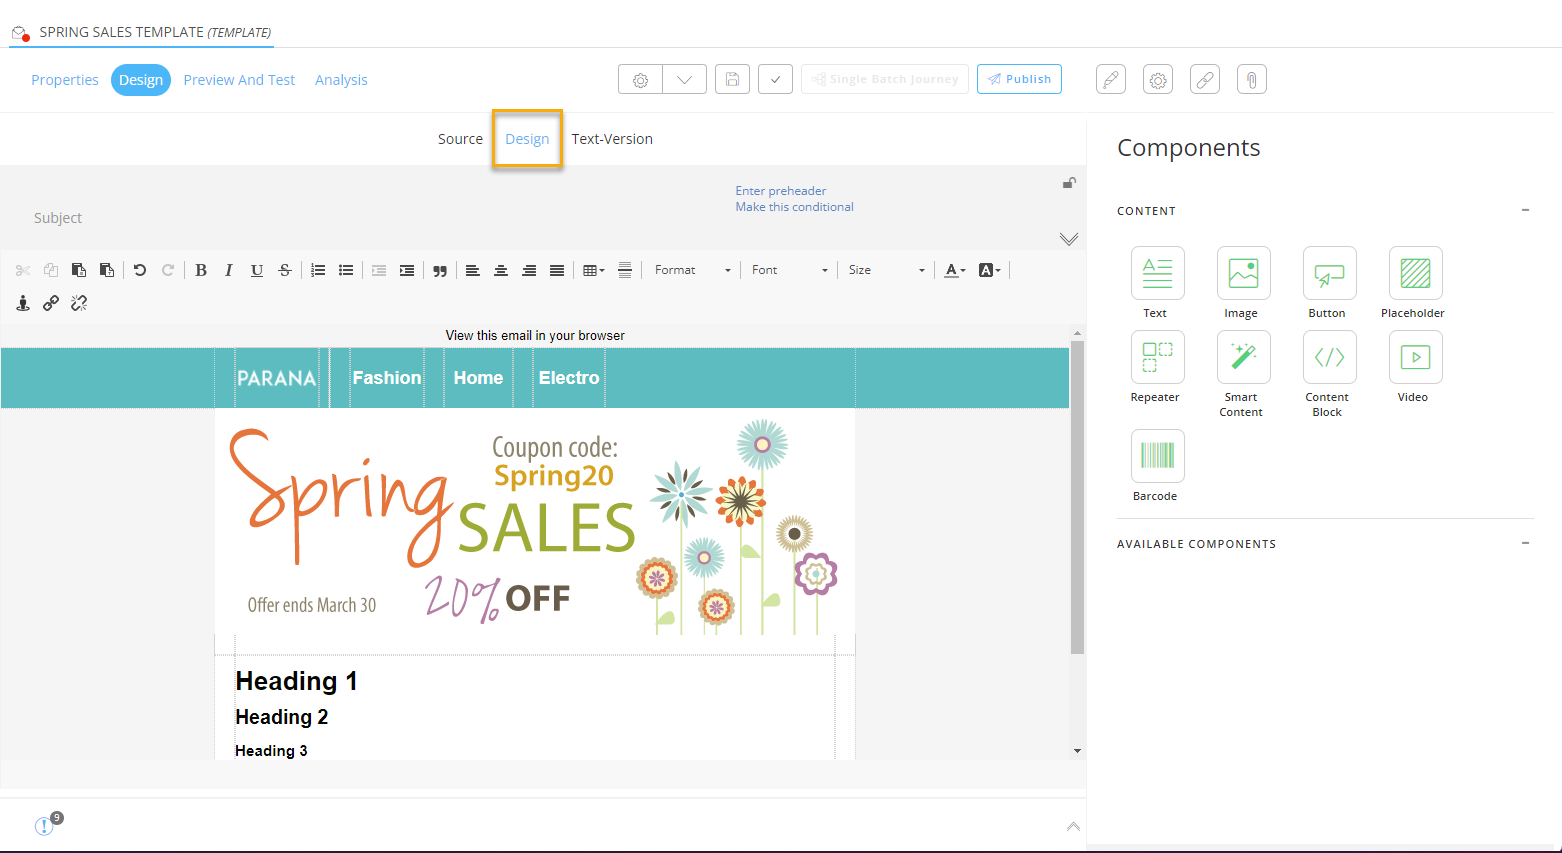Open the text color picker
Screen dimensions: 1562x853
pyautogui.click(x=955, y=271)
